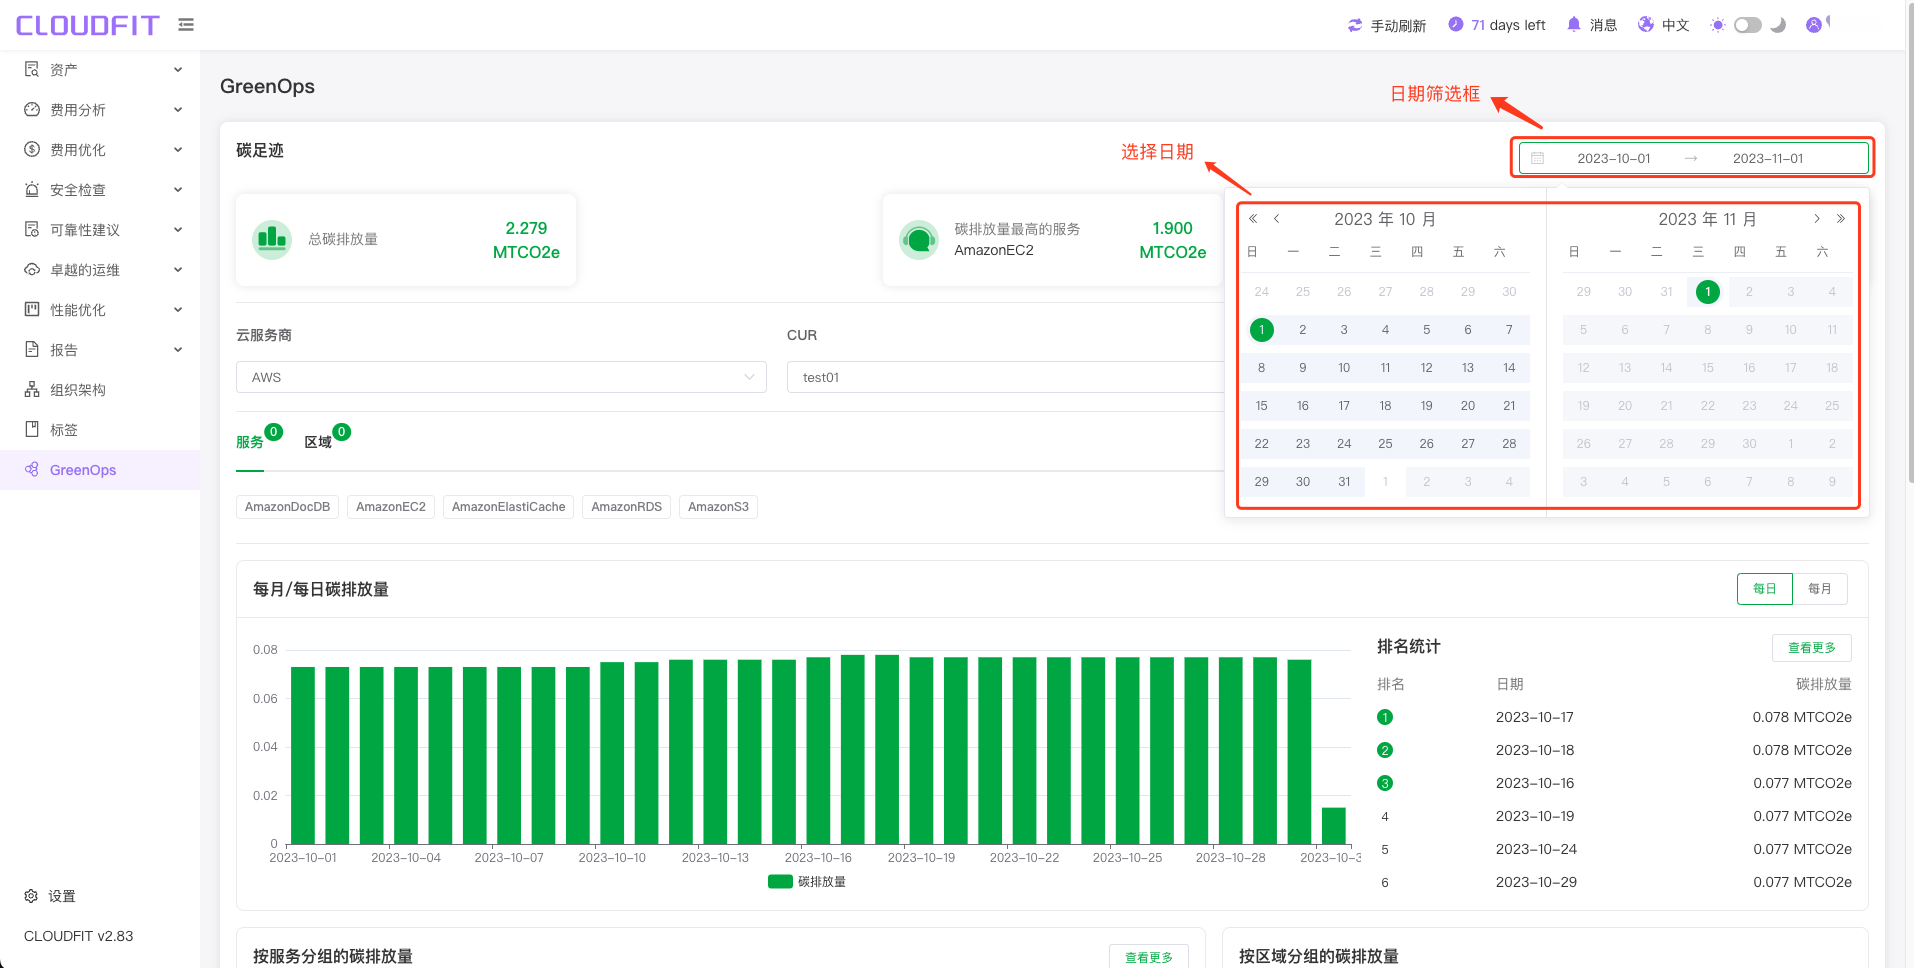Click 查看更多 in 按服务分组的碳排放量
Viewport: 1914px width, 968px height.
pos(1148,957)
